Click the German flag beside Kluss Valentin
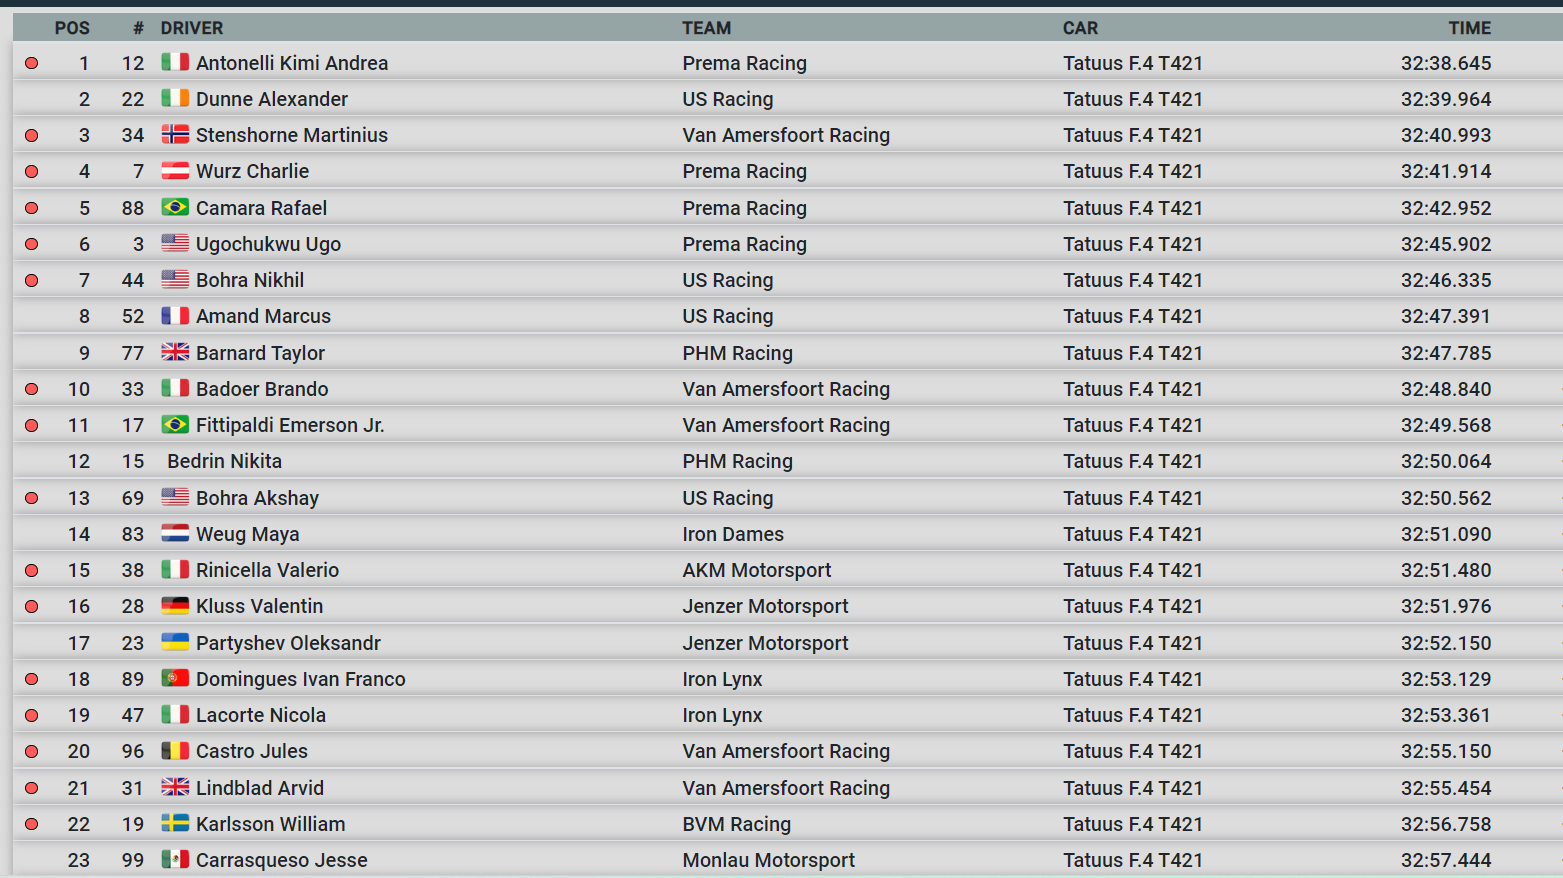Image resolution: width=1563 pixels, height=878 pixels. (x=175, y=605)
